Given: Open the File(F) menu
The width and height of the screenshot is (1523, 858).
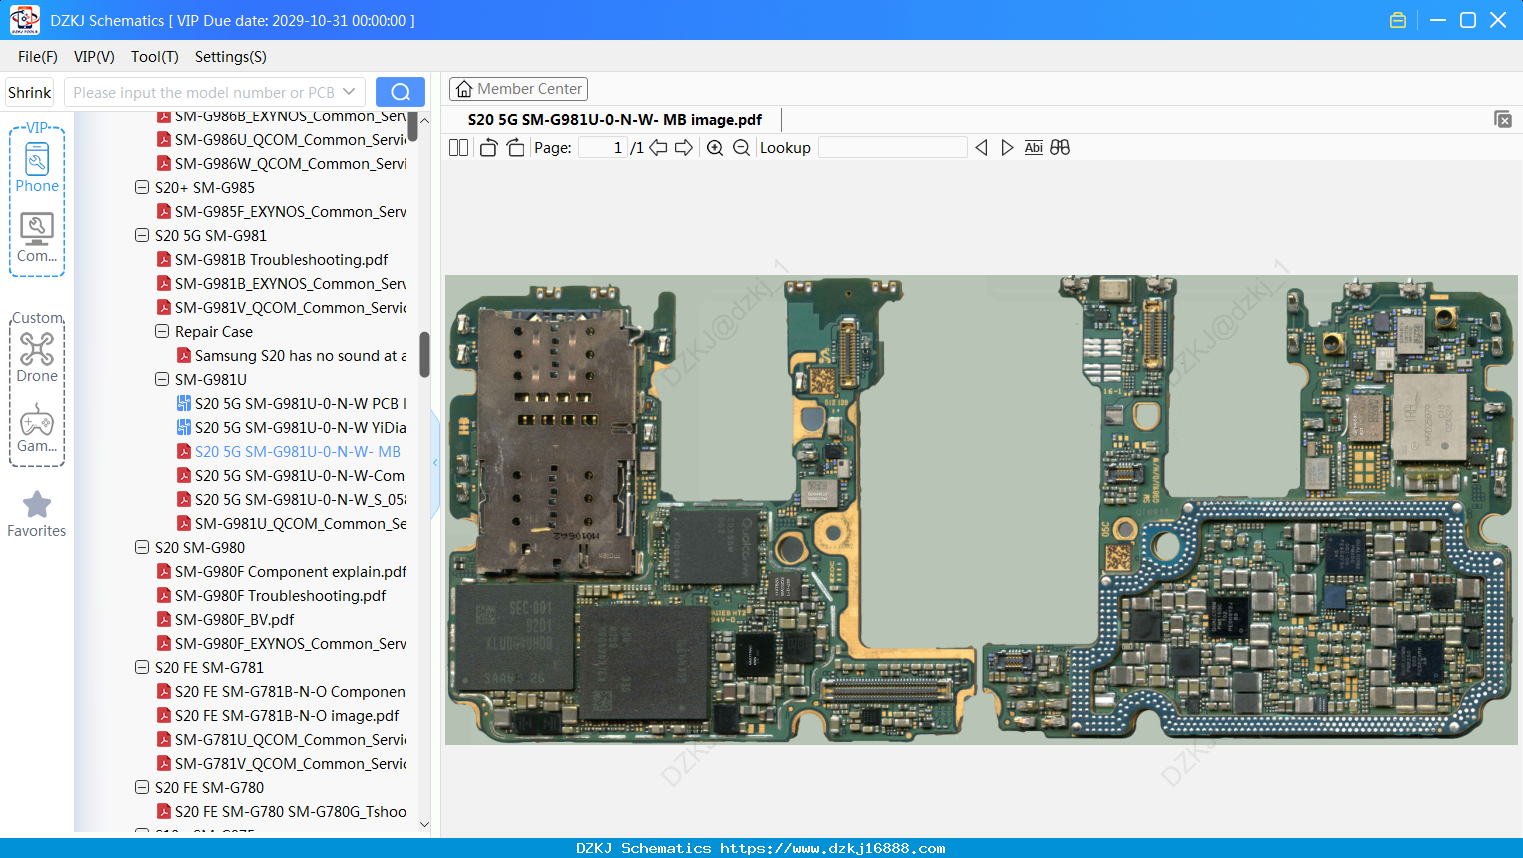Looking at the screenshot, I should 38,57.
